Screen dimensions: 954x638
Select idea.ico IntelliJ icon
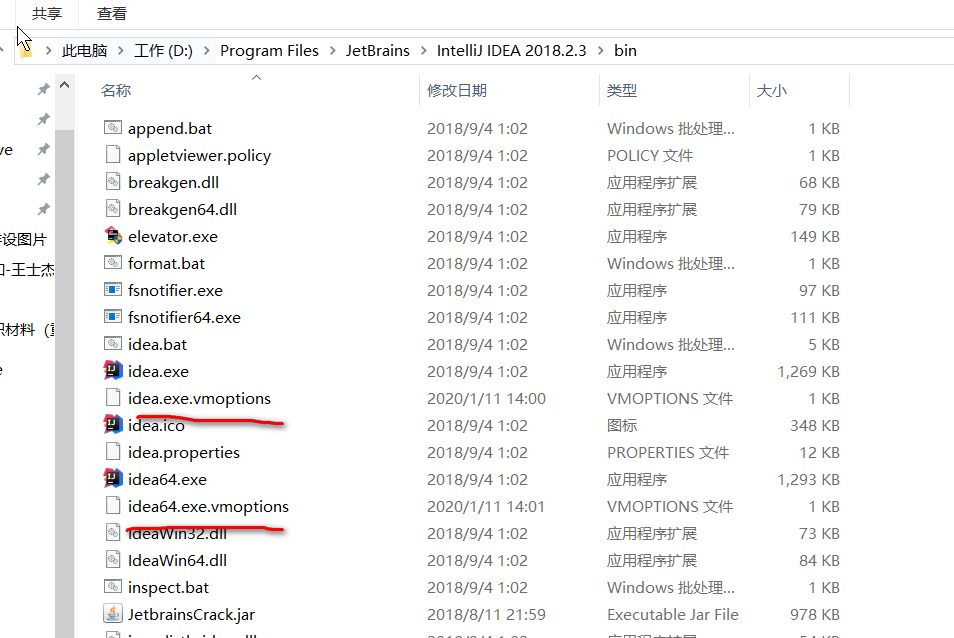point(113,424)
